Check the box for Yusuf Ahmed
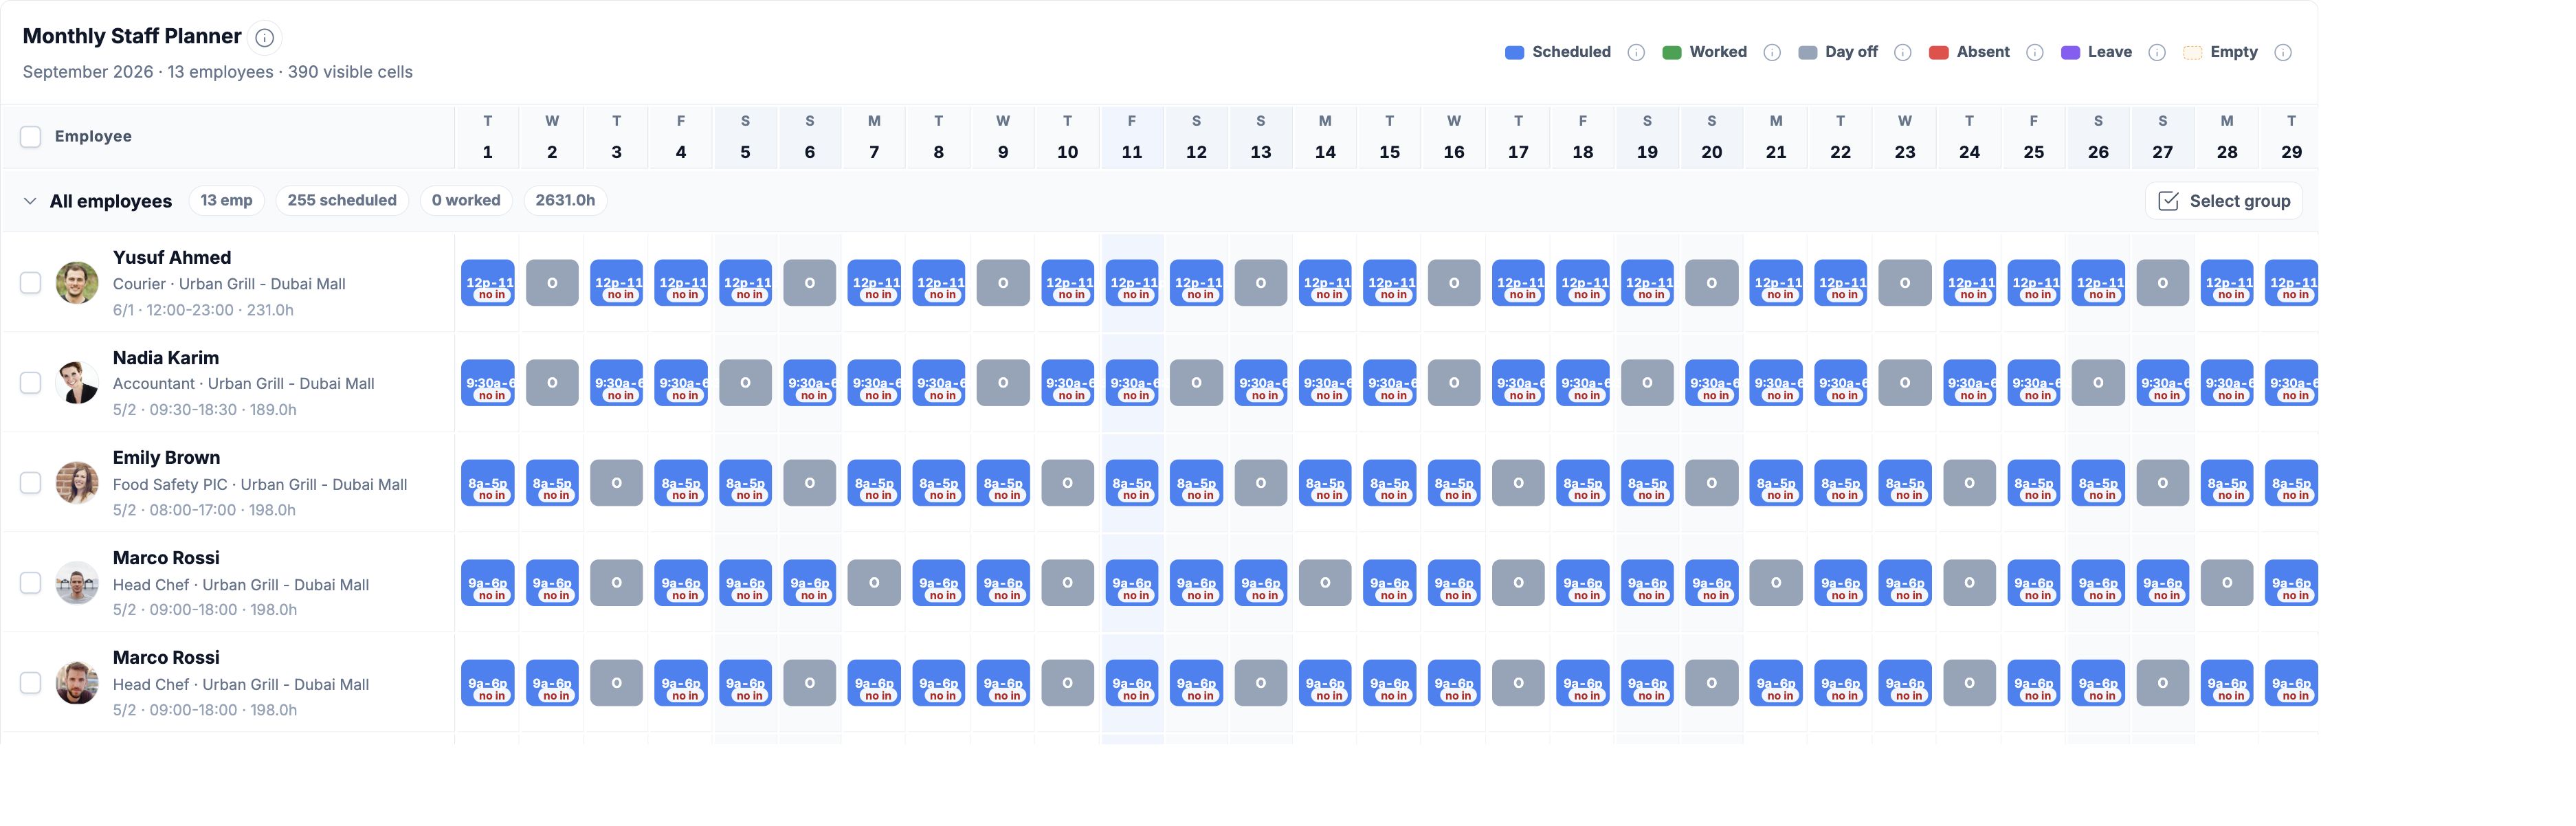This screenshot has height=826, width=2576. [x=31, y=283]
